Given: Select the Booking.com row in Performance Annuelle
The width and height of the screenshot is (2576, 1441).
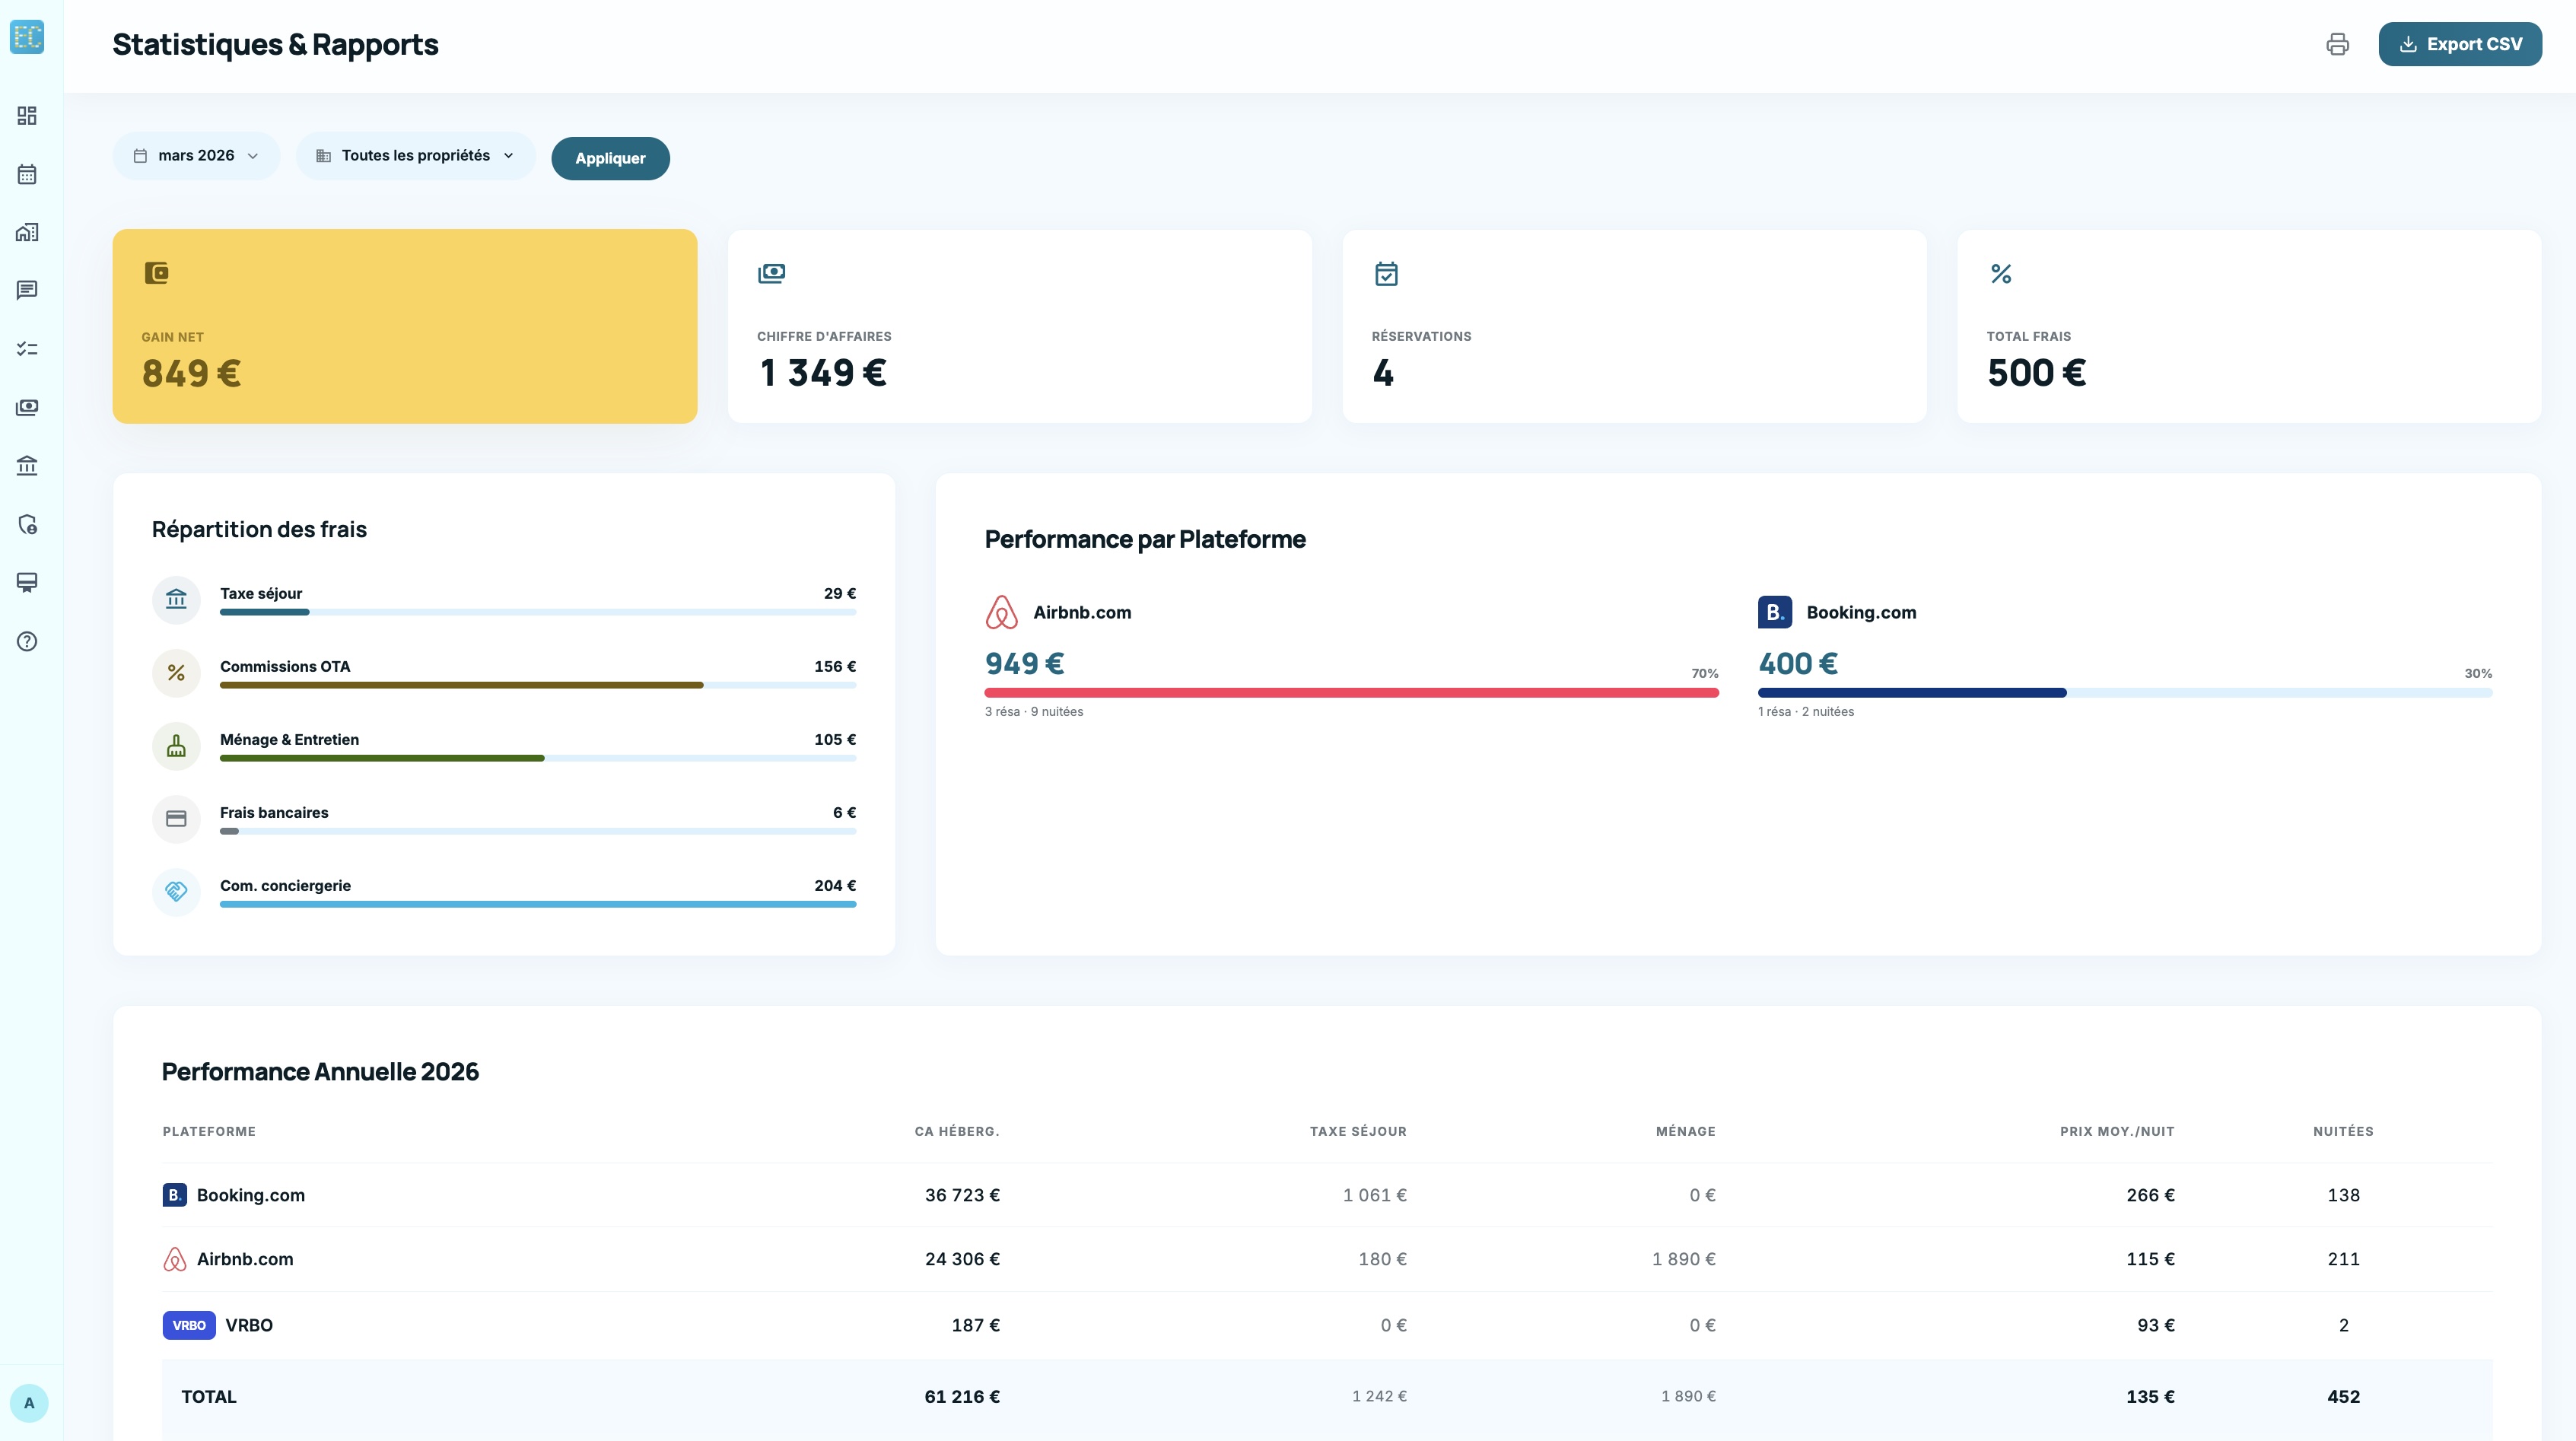Looking at the screenshot, I should pos(250,1194).
